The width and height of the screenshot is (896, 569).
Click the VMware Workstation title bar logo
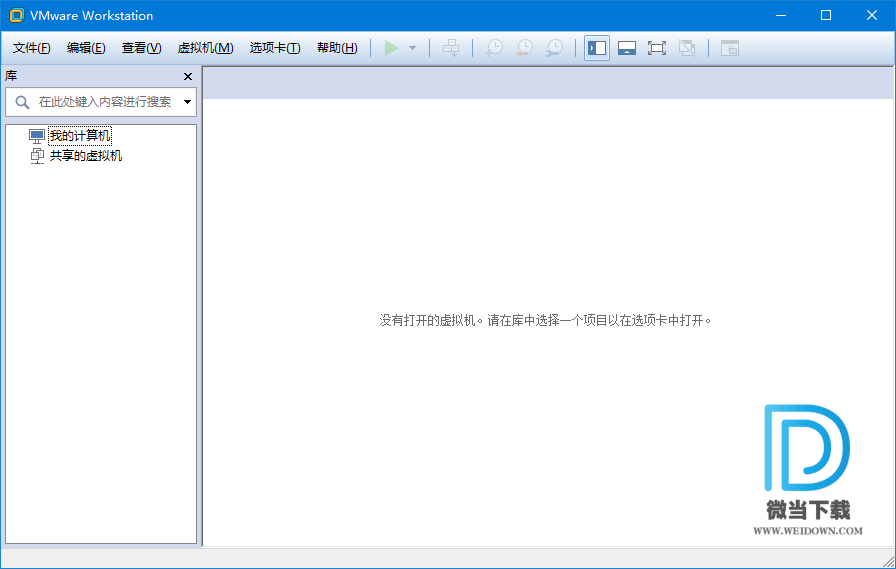17,15
